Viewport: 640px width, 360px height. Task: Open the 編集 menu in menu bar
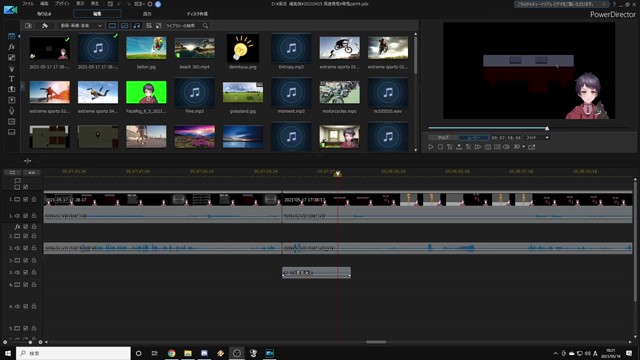pyautogui.click(x=44, y=4)
